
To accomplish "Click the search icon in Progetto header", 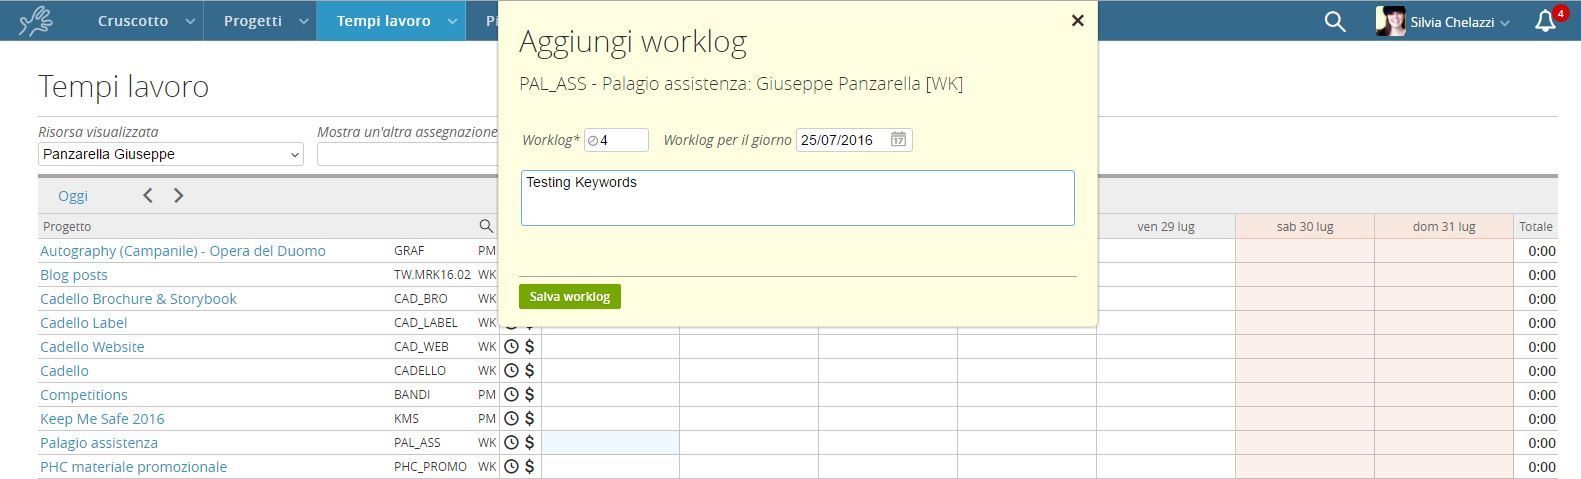I will pyautogui.click(x=486, y=226).
